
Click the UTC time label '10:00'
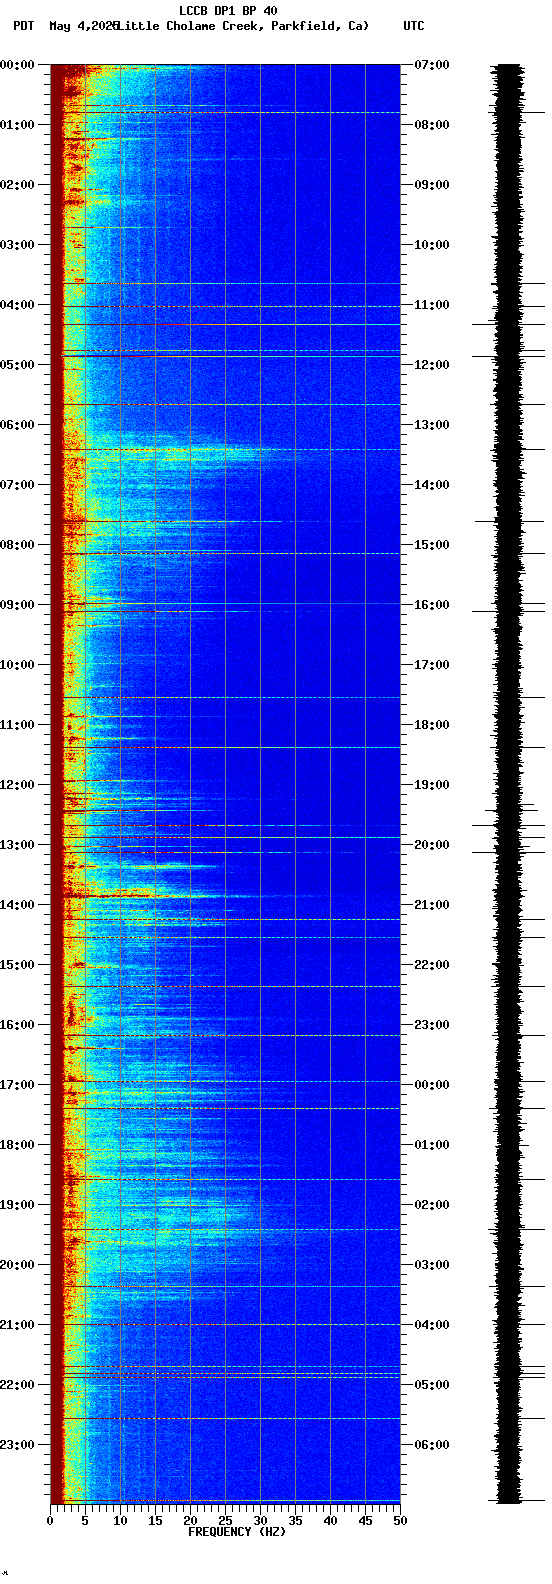[x=432, y=245]
